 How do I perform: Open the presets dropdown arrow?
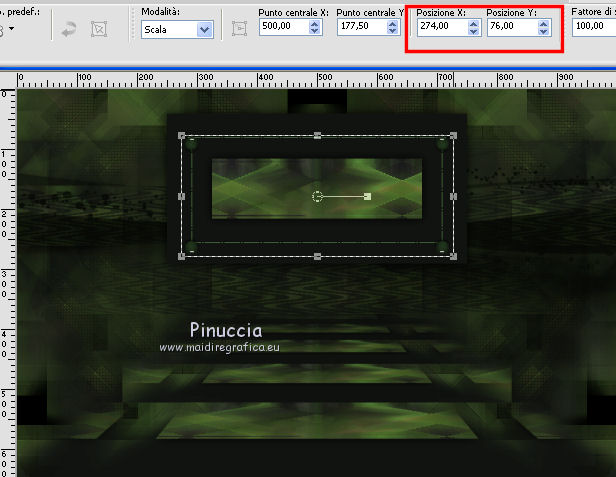pos(11,28)
